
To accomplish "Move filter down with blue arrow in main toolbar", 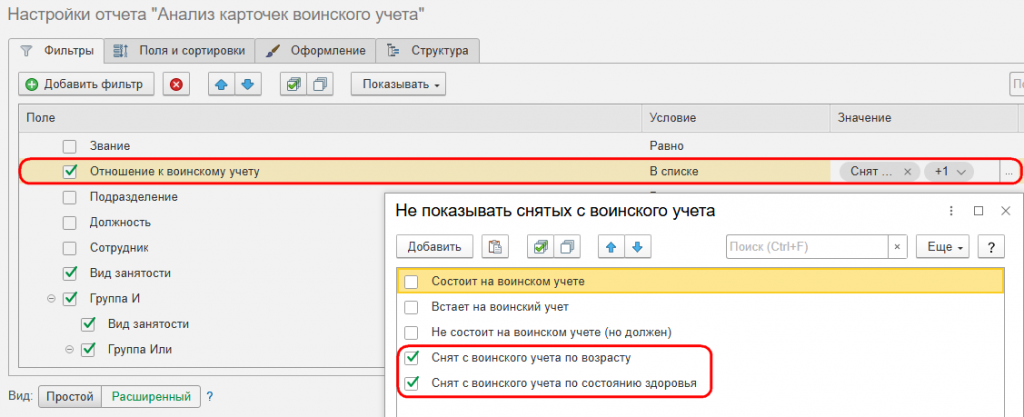I will click(x=248, y=84).
